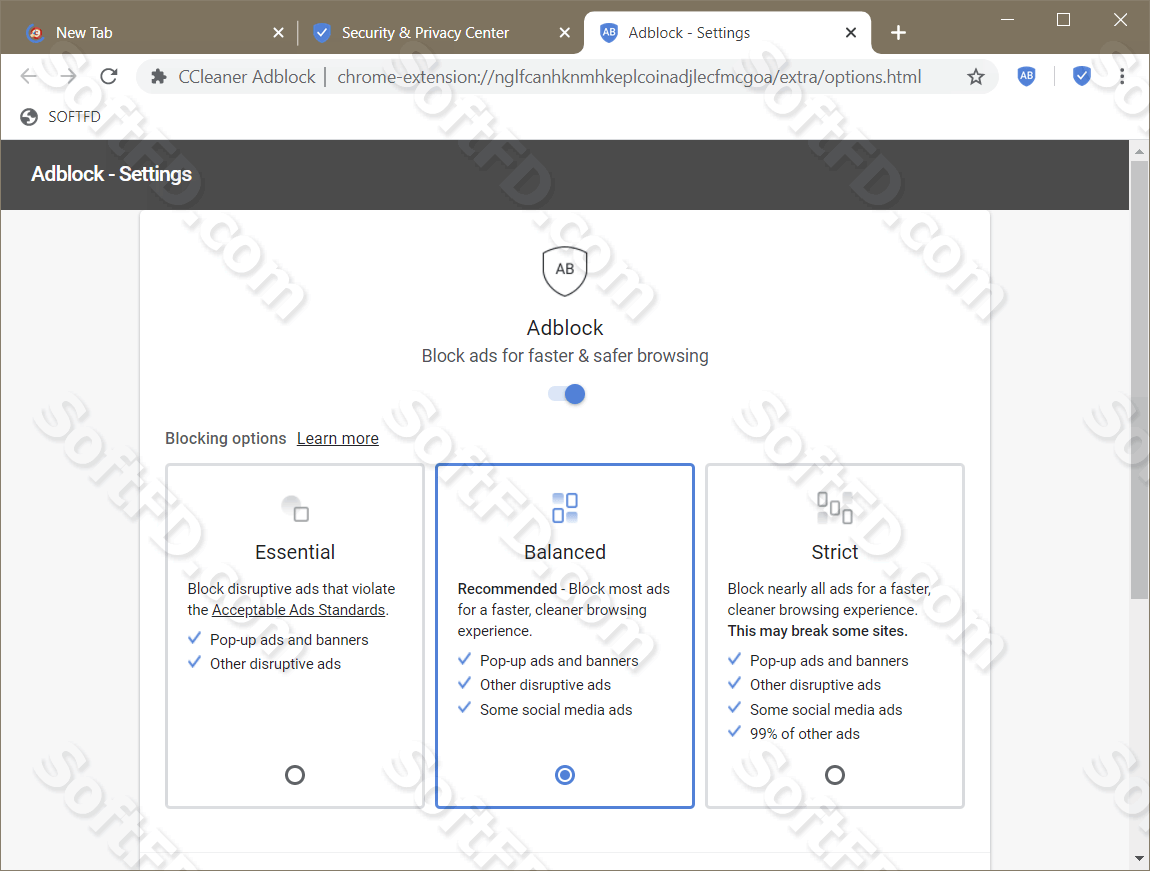Click the Strict mode icon

835,508
